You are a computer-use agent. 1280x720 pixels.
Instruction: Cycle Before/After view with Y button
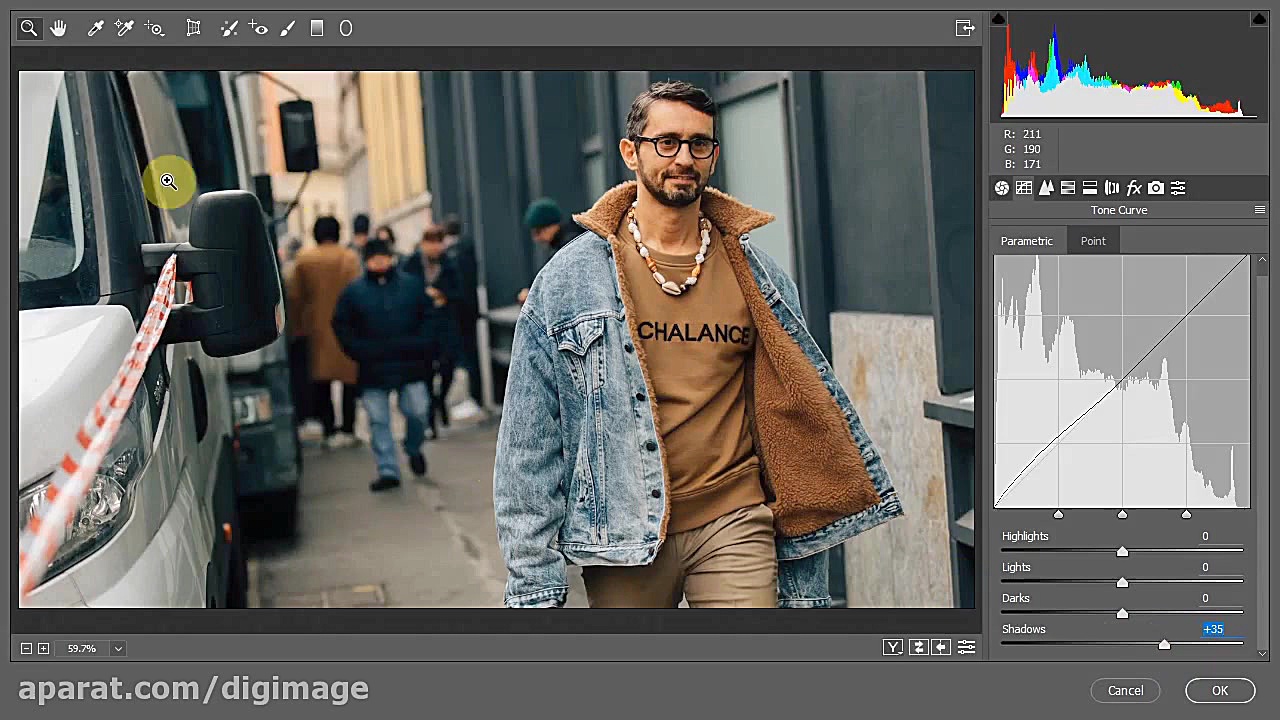coord(893,648)
